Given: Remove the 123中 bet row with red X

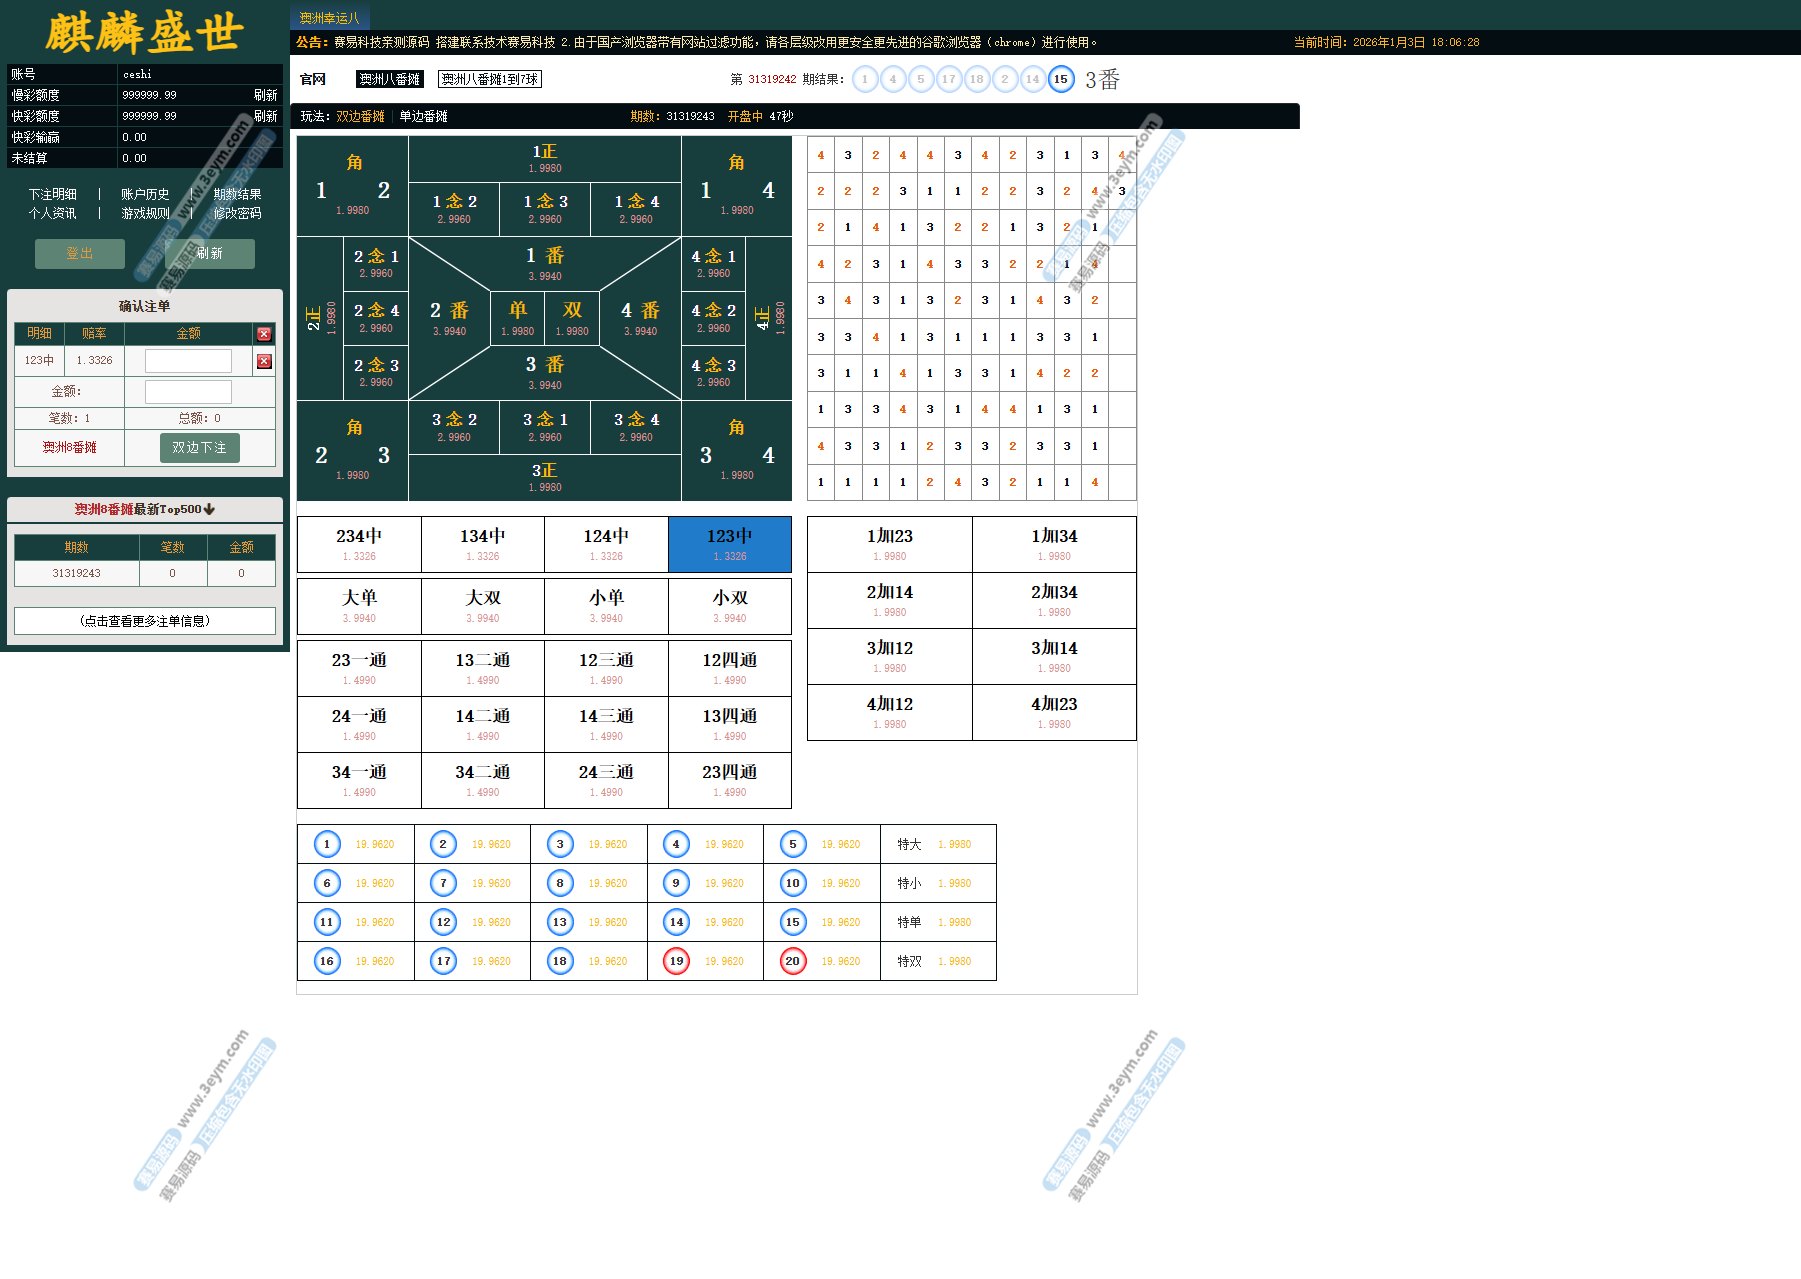Looking at the screenshot, I should pyautogui.click(x=264, y=361).
